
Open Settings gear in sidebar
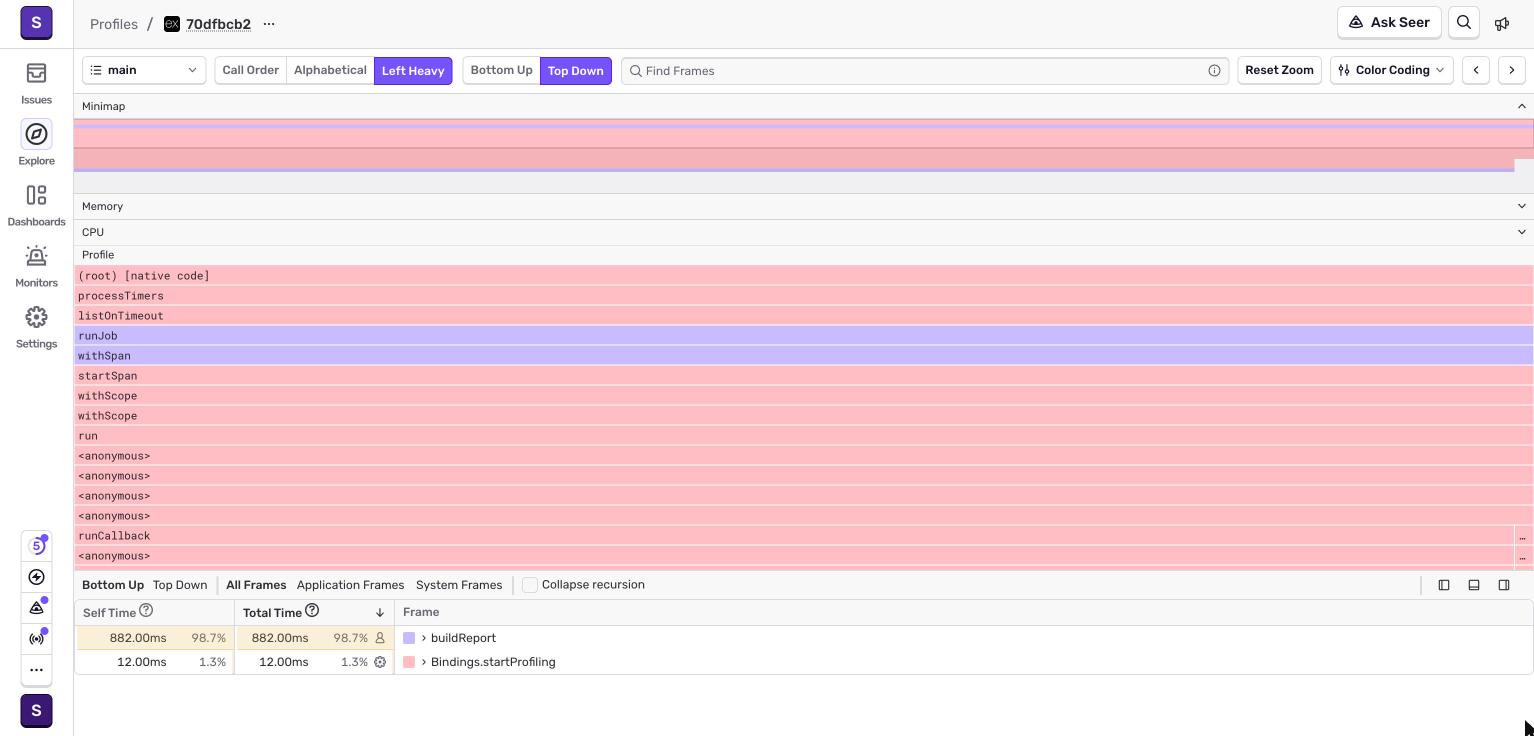[x=36, y=326]
